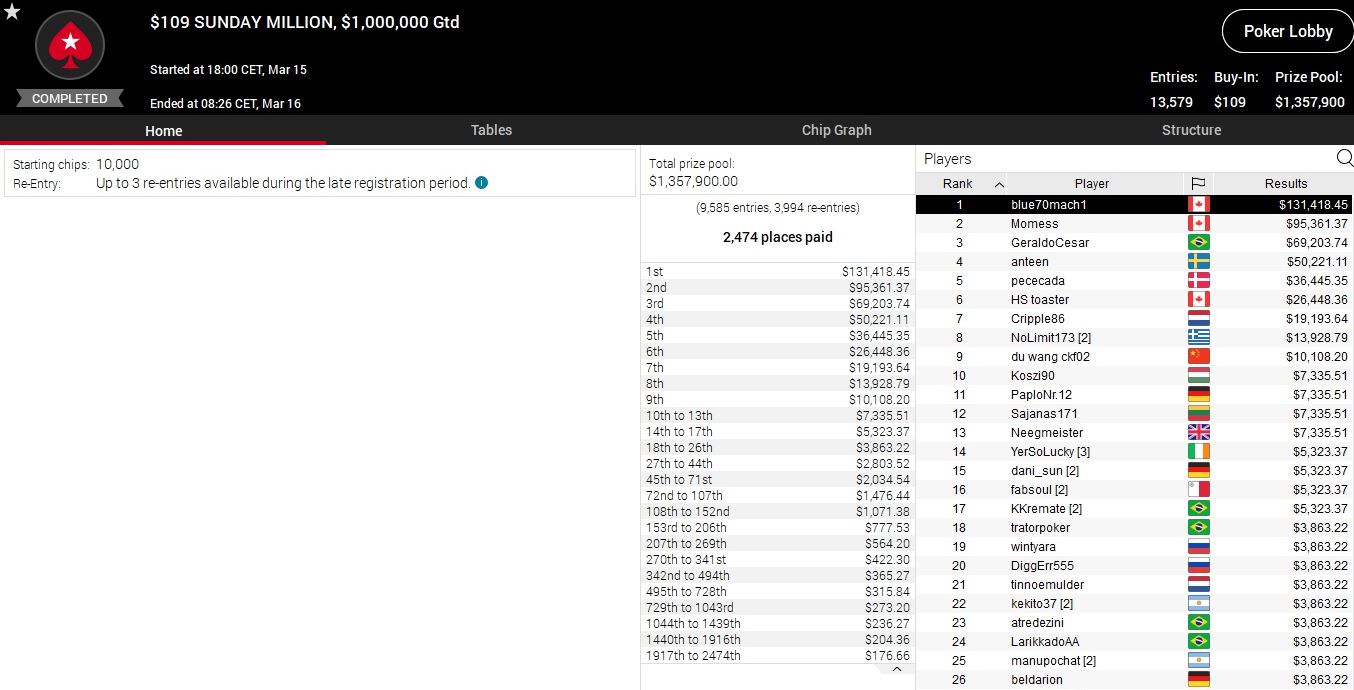Select the Home tab
1354x690 pixels.
pos(163,131)
